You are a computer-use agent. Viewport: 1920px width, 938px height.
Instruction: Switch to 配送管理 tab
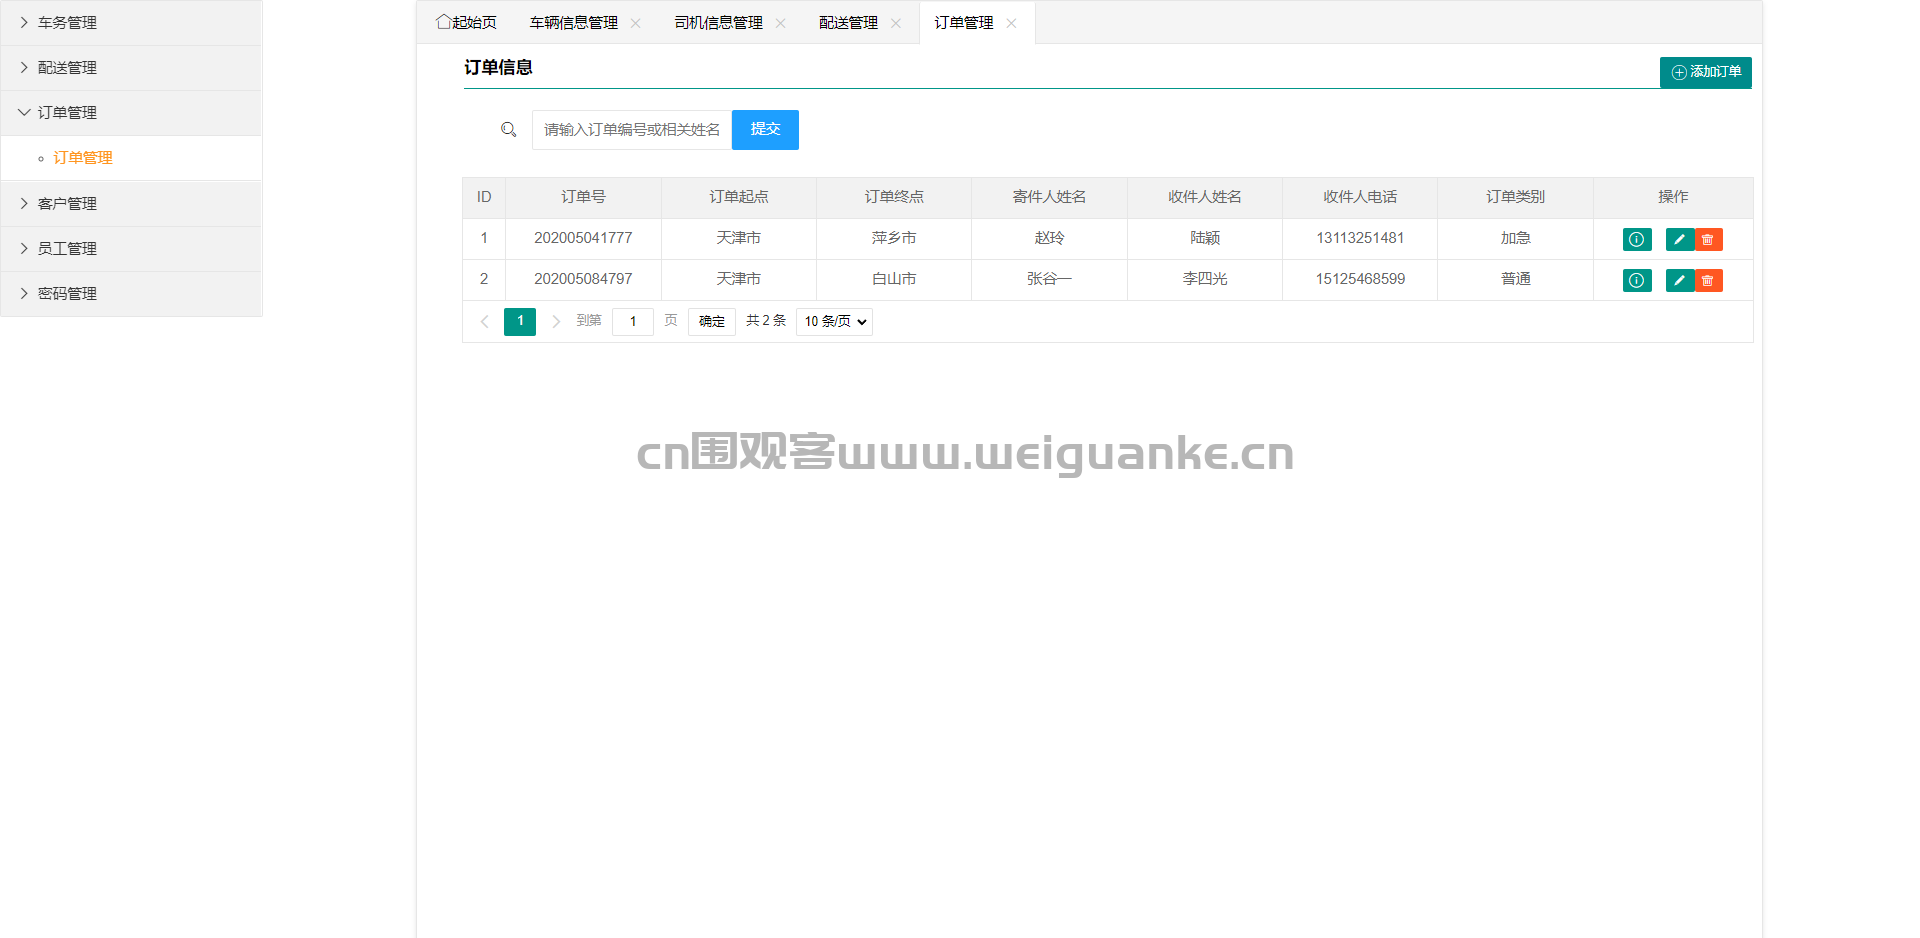[x=848, y=23]
